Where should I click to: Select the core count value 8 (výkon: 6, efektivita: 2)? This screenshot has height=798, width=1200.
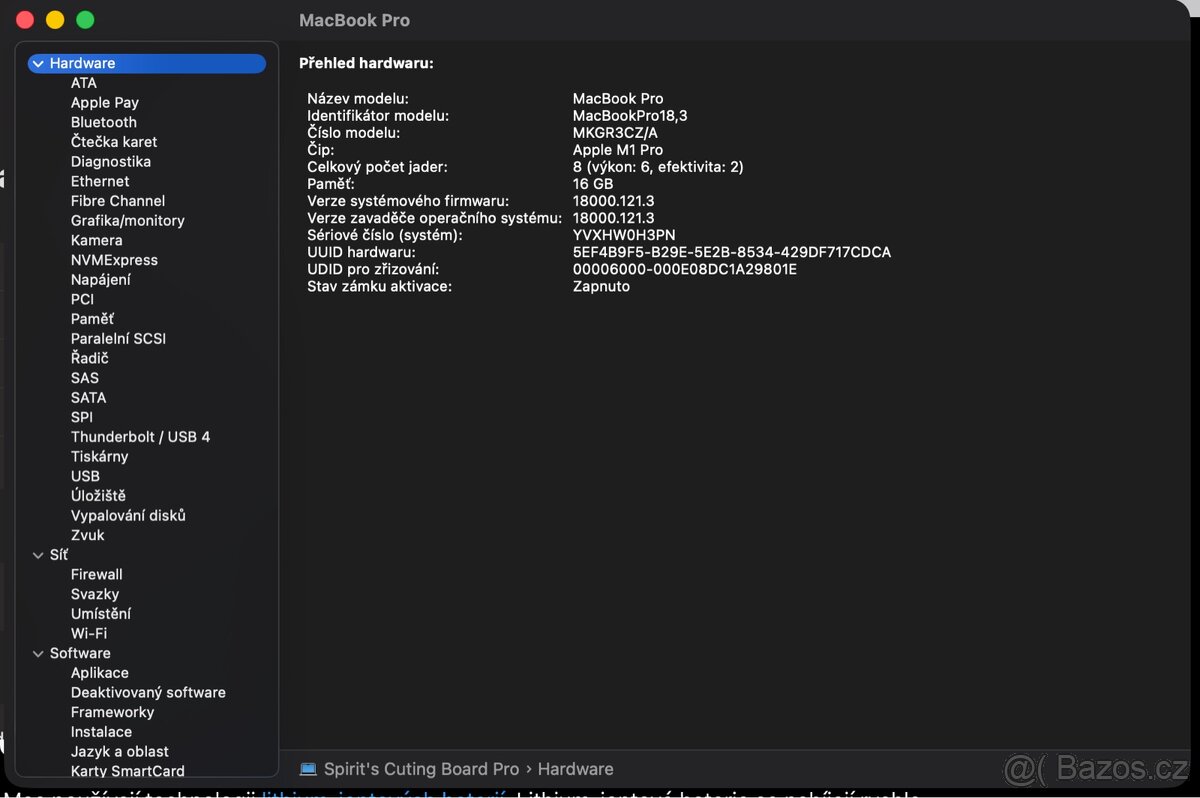tap(658, 167)
